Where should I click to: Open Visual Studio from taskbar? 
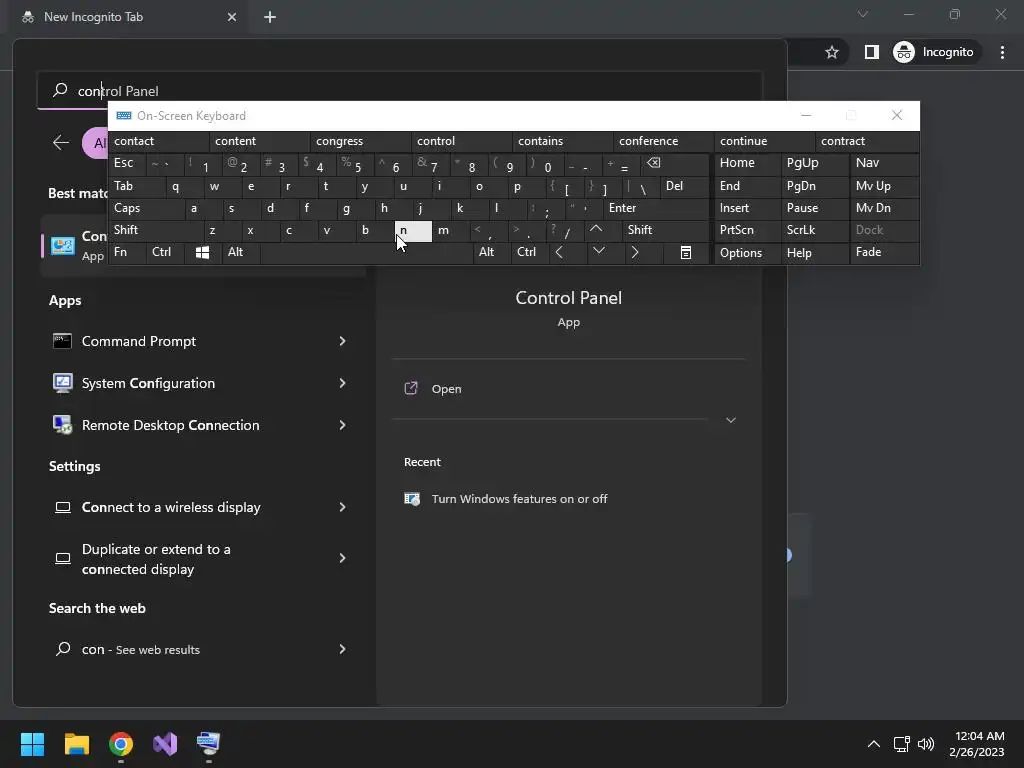click(165, 744)
